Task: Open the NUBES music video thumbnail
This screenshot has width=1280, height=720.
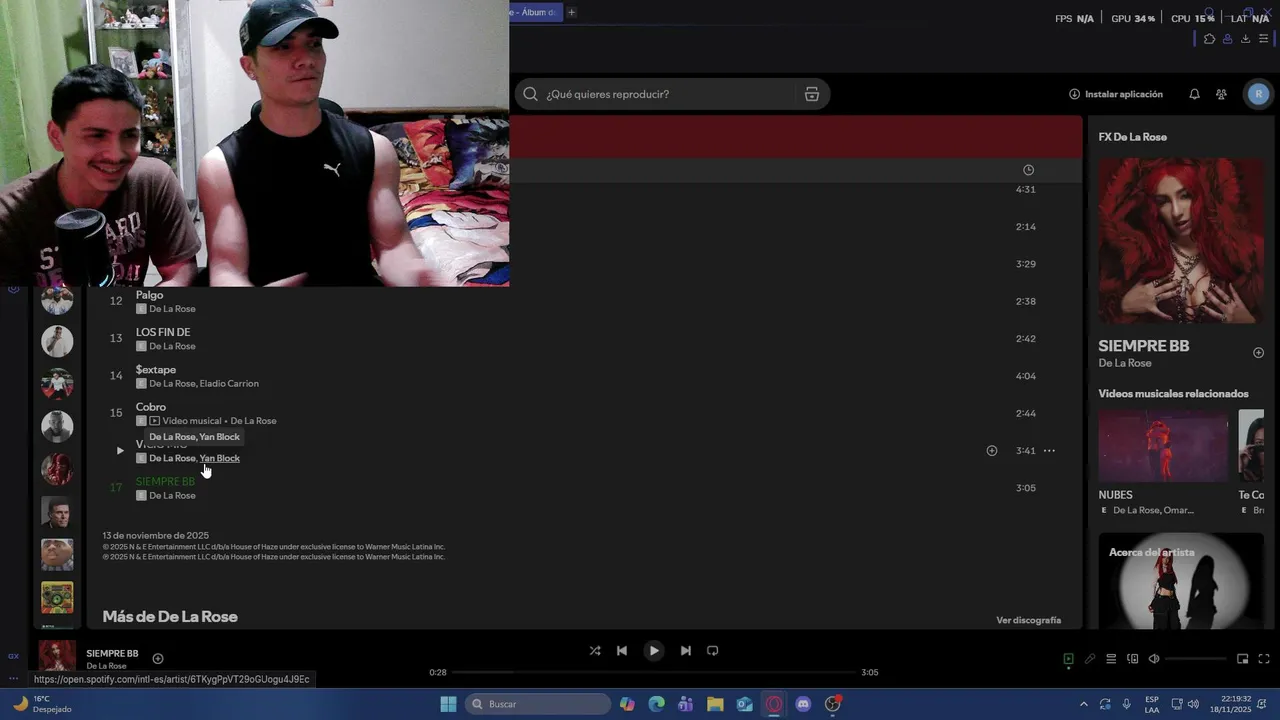Action: coord(1163,446)
